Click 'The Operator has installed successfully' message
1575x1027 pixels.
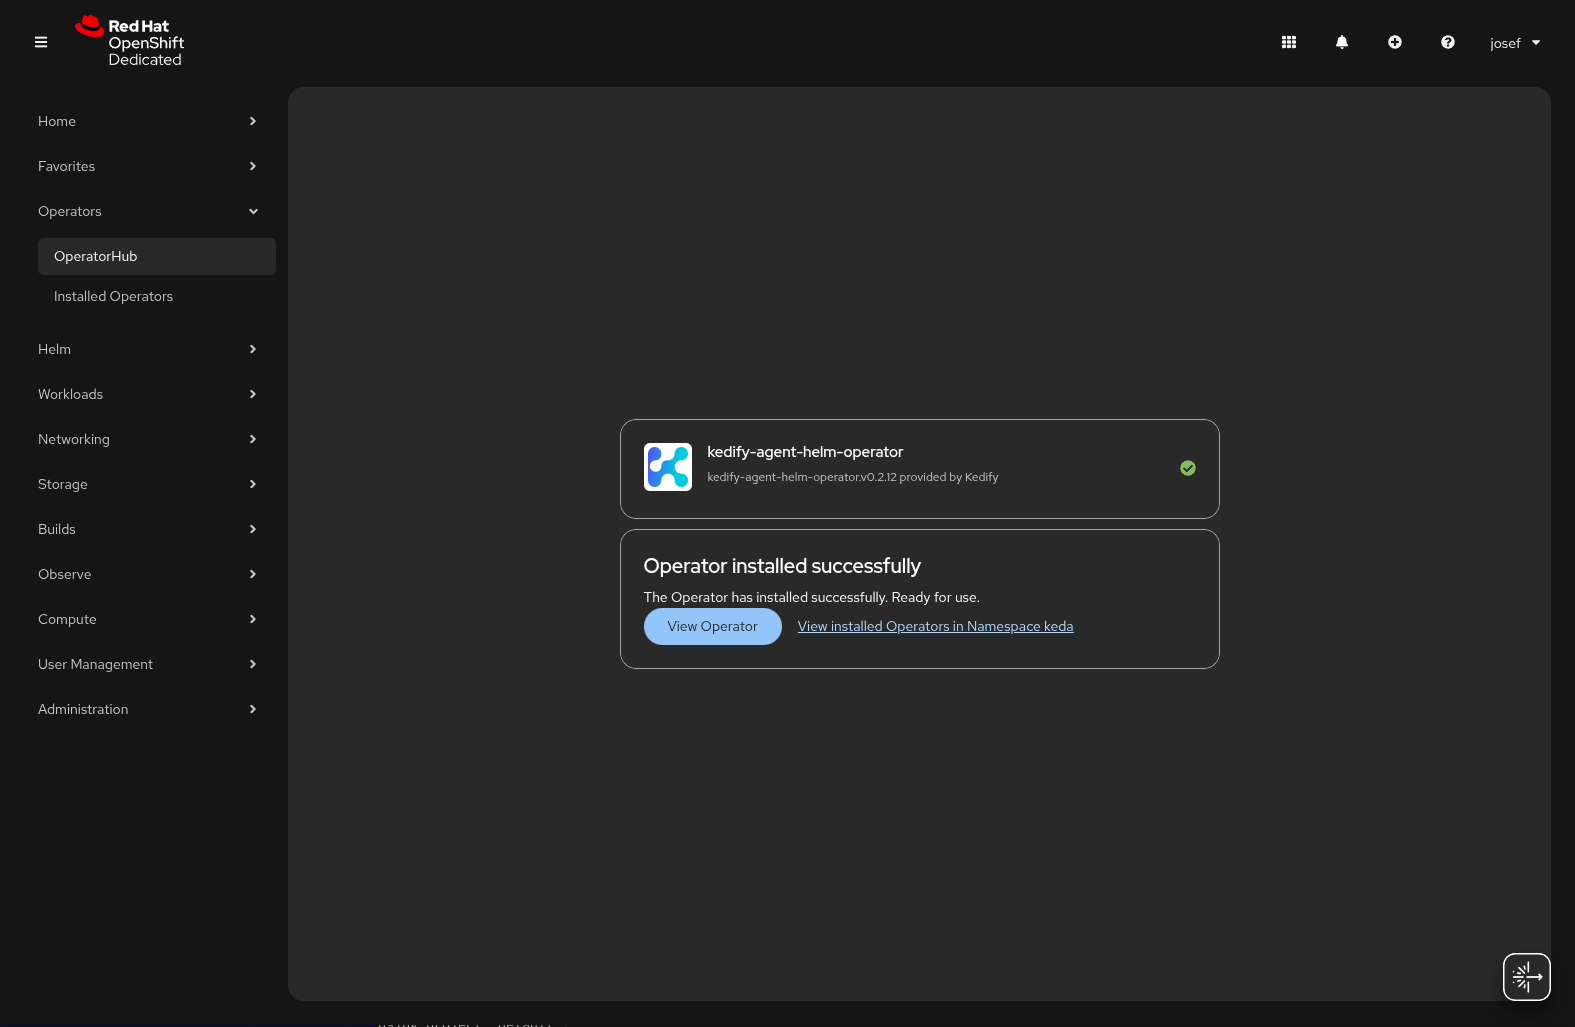tap(812, 597)
